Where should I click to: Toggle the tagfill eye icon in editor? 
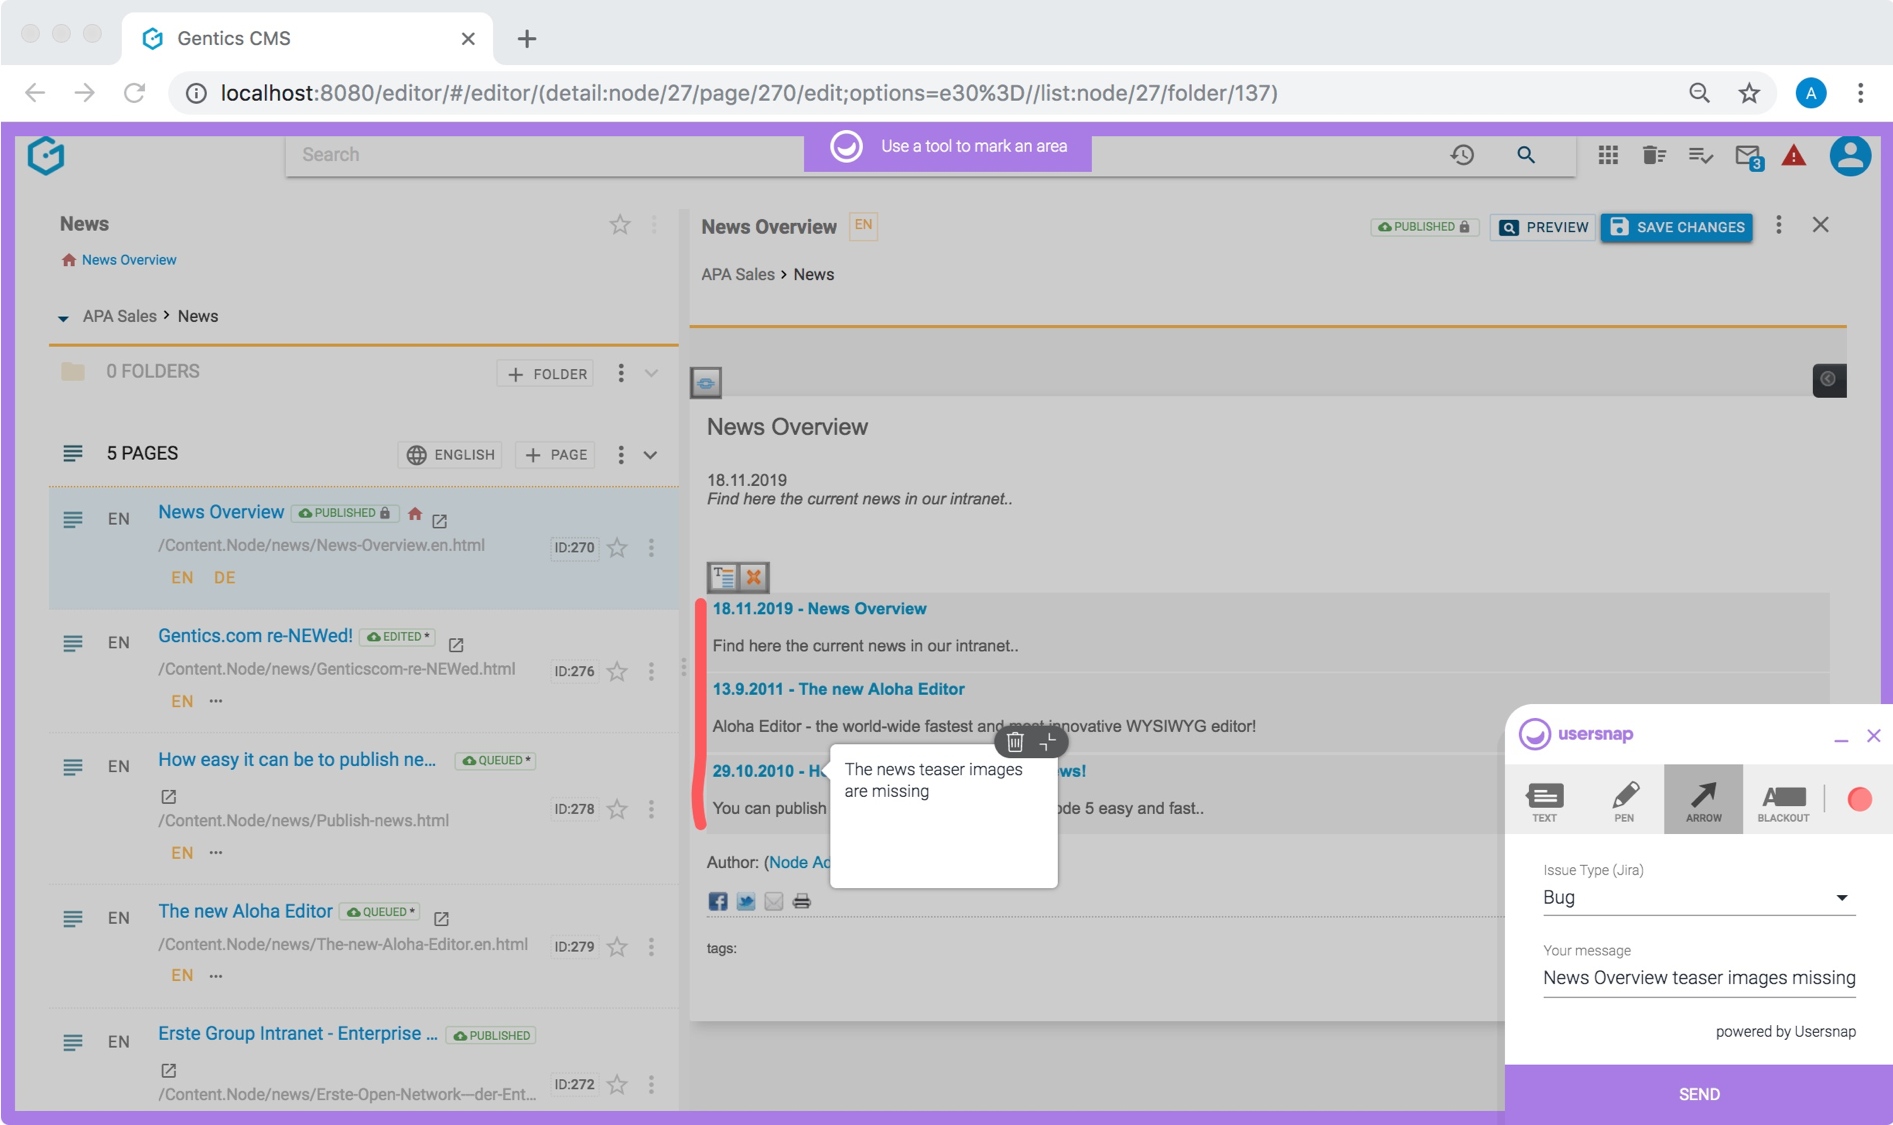[x=706, y=382]
